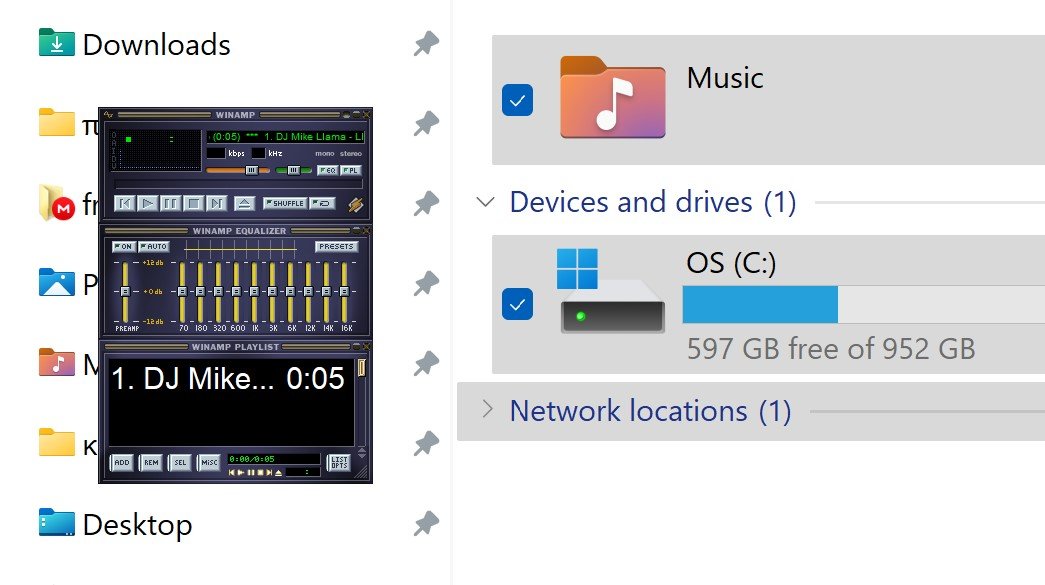The width and height of the screenshot is (1045, 585).
Task: Select playlist entry 1. DJ Mike...
Action: point(229,378)
